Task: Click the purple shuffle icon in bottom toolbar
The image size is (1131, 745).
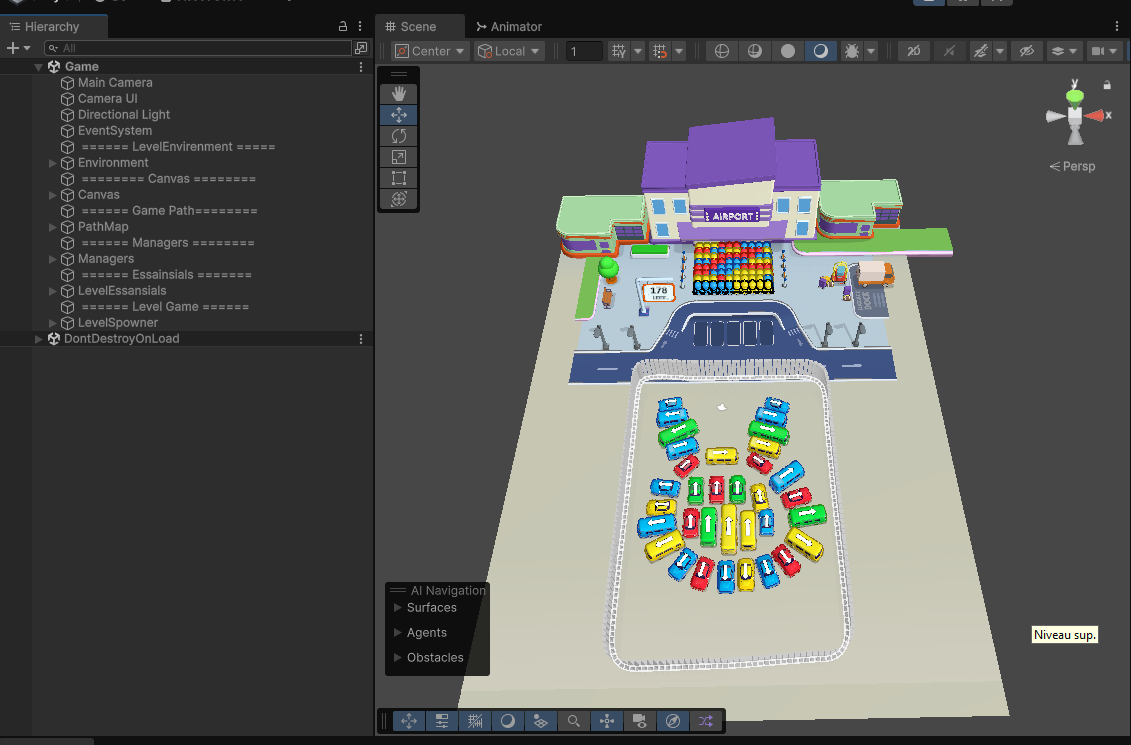Action: (x=706, y=721)
